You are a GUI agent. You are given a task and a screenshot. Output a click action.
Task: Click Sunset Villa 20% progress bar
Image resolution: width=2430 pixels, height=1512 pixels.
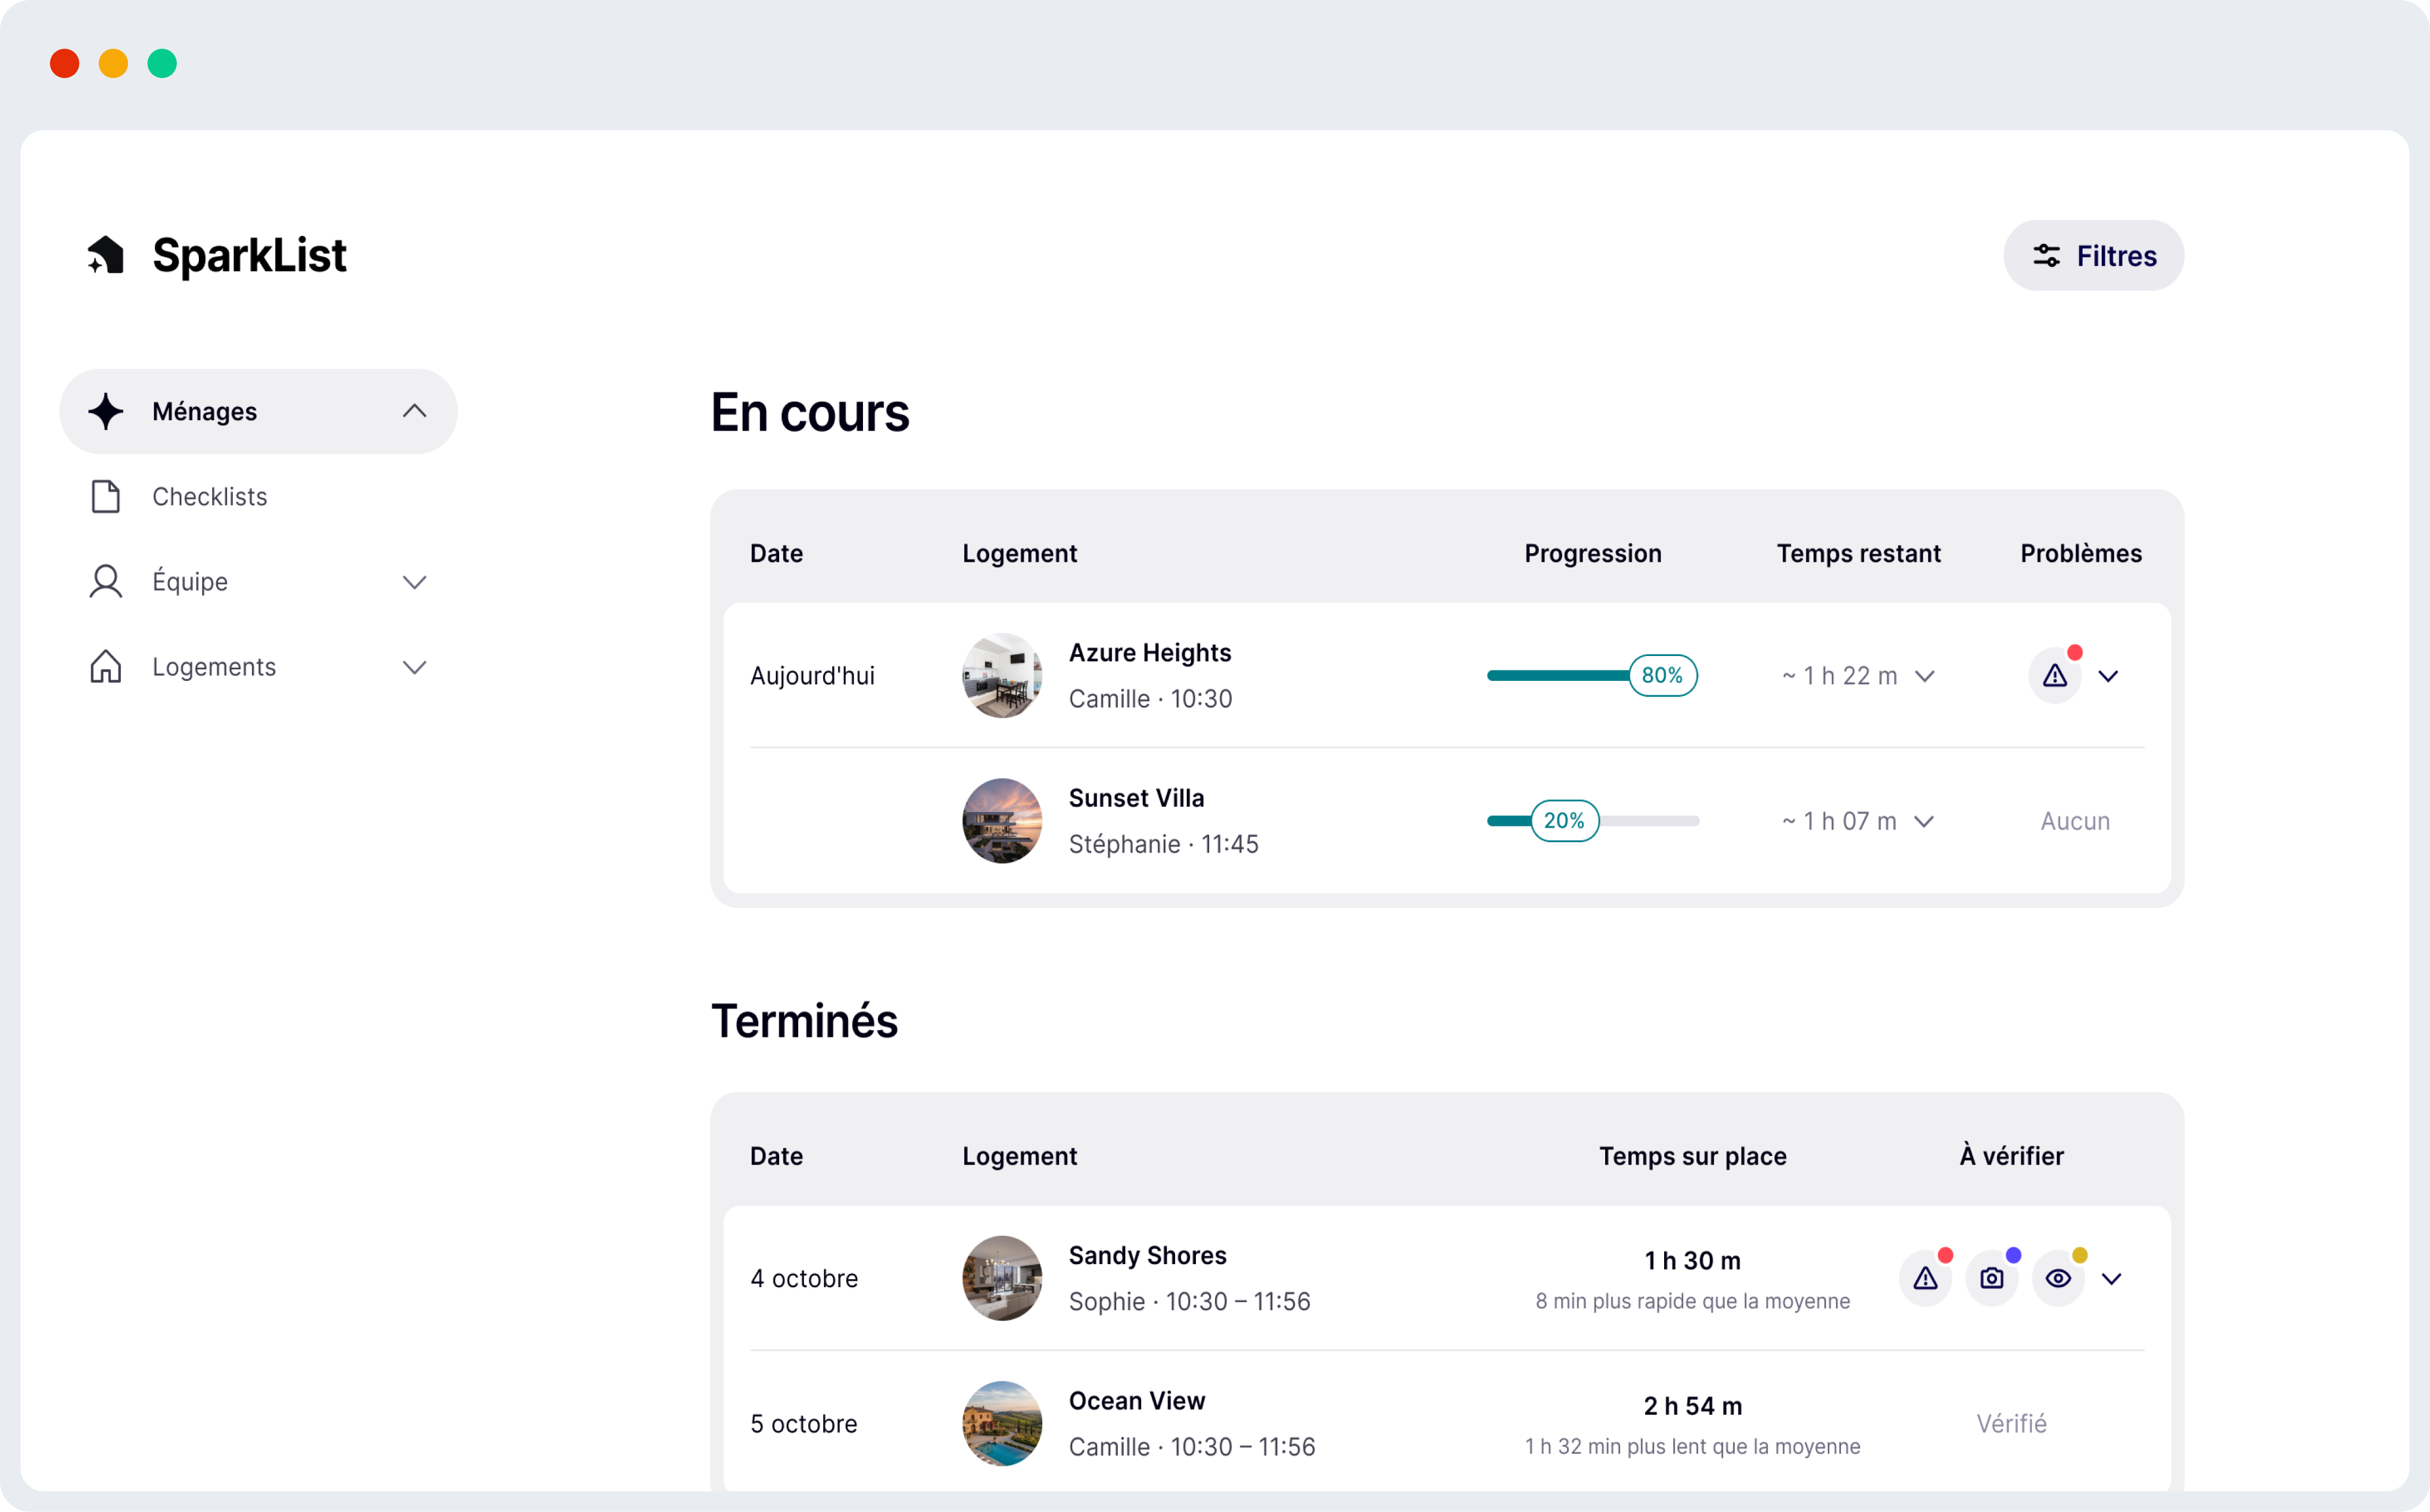1593,821
